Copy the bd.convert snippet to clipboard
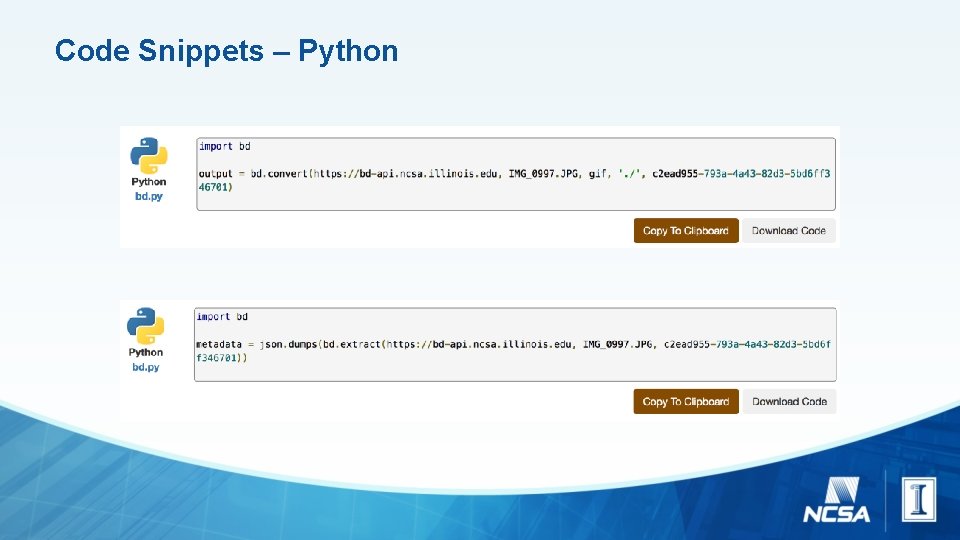The height and width of the screenshot is (540, 960). (686, 230)
